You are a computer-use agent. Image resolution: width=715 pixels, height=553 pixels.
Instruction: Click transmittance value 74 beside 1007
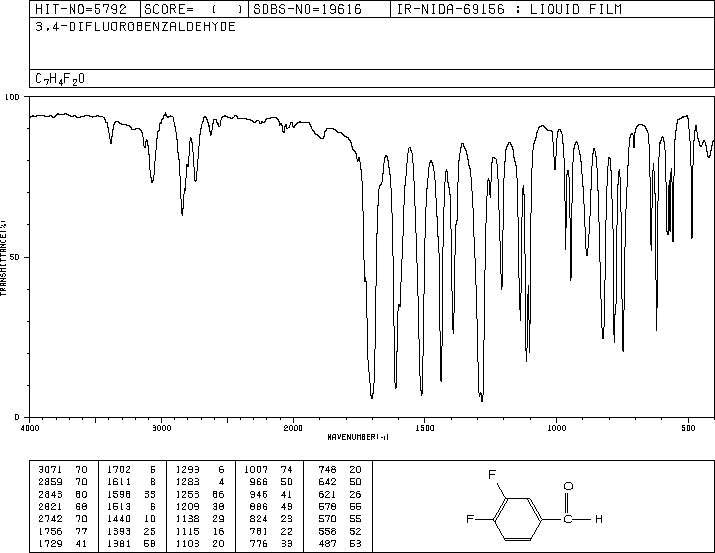[286, 470]
